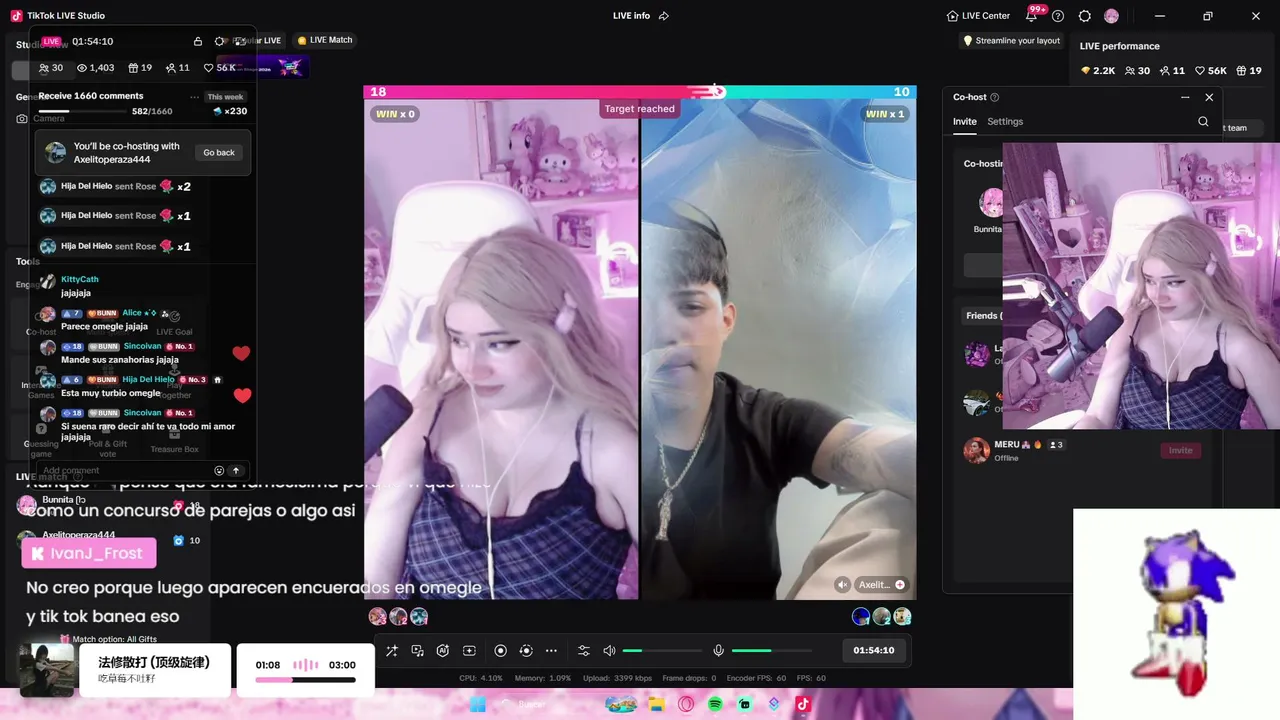This screenshot has height=720, width=1280.
Task: Click the Target reached label
Action: [640, 108]
